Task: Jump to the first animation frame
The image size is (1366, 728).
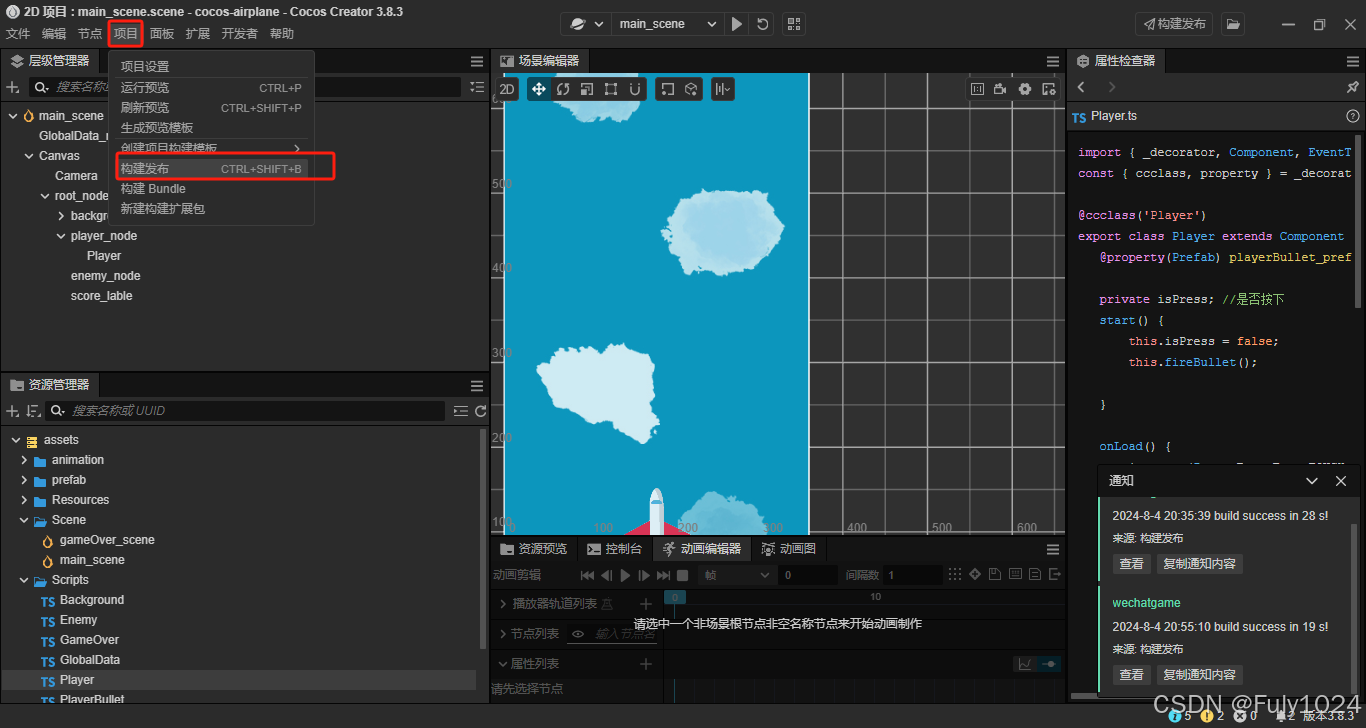Action: tap(587, 575)
